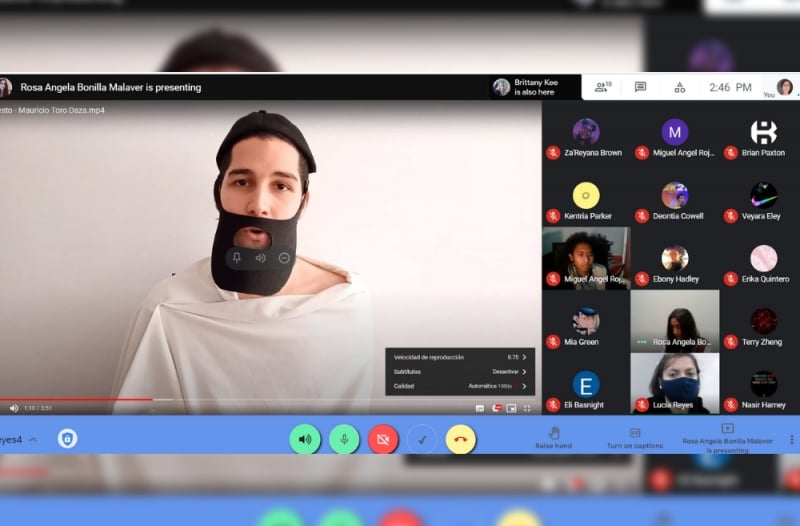800x526 pixels.
Task: Enter fullscreen on the video player
Action: coord(527,408)
